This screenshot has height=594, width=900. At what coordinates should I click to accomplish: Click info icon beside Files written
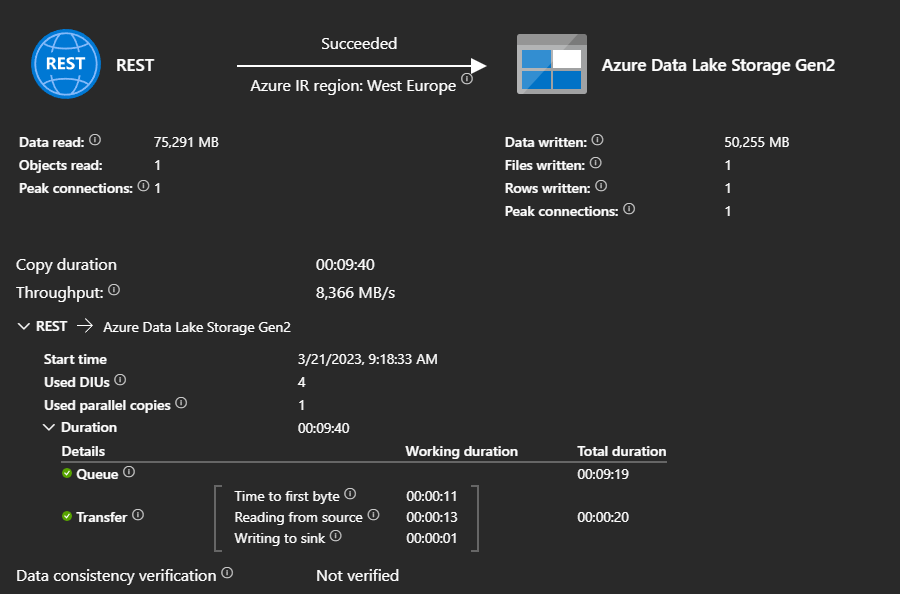596,163
